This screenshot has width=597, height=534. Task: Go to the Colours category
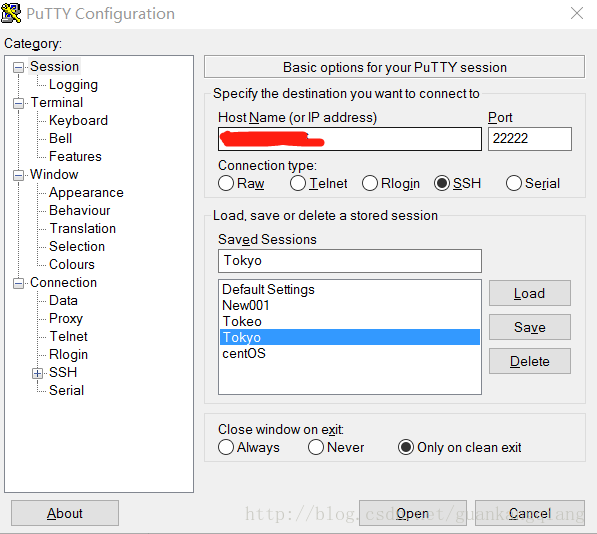pos(72,265)
